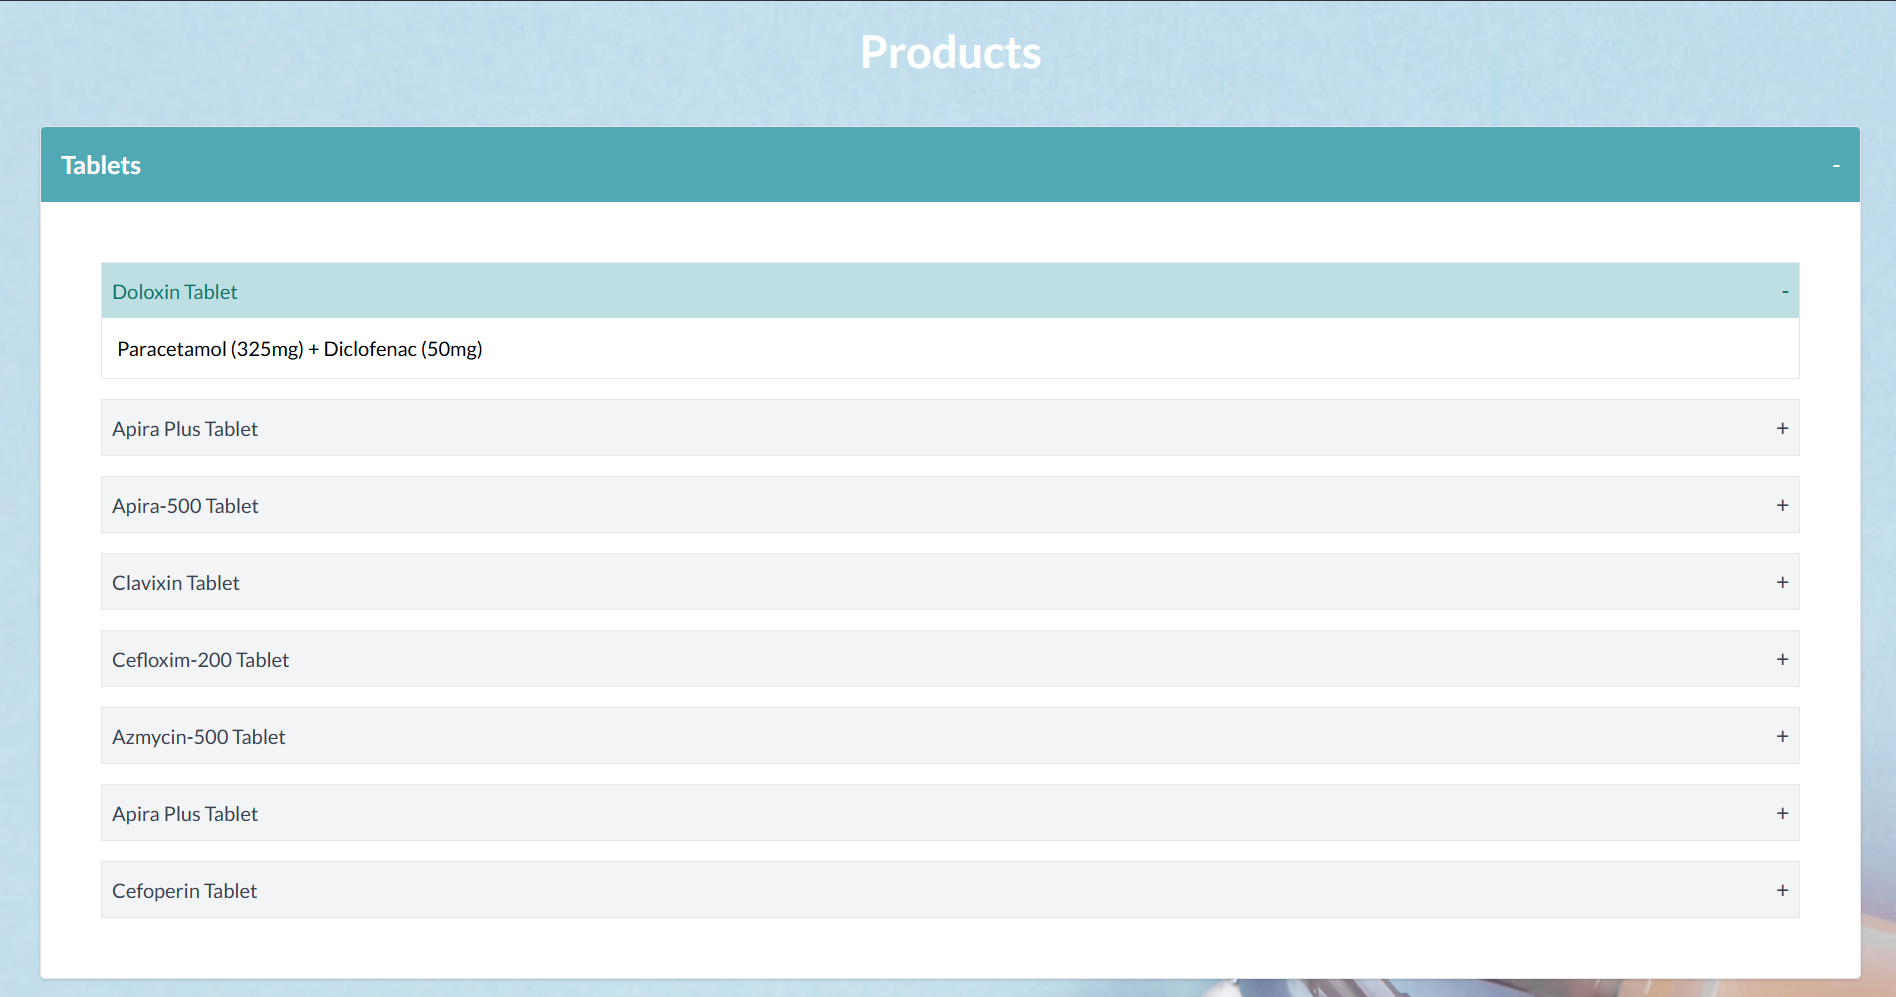Expand Apira Plus Tablet title above Cefoperin
This screenshot has height=997, width=1896.
coord(185,814)
